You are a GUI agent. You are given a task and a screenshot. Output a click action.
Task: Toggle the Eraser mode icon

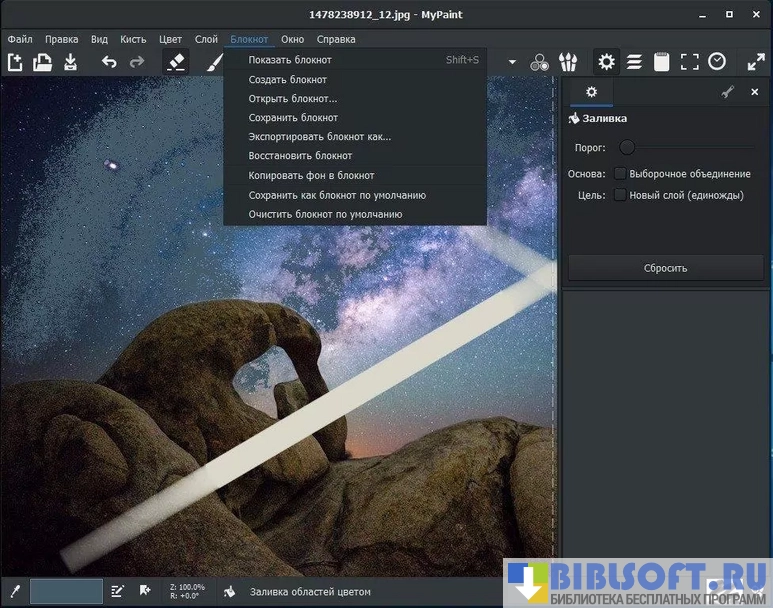176,62
